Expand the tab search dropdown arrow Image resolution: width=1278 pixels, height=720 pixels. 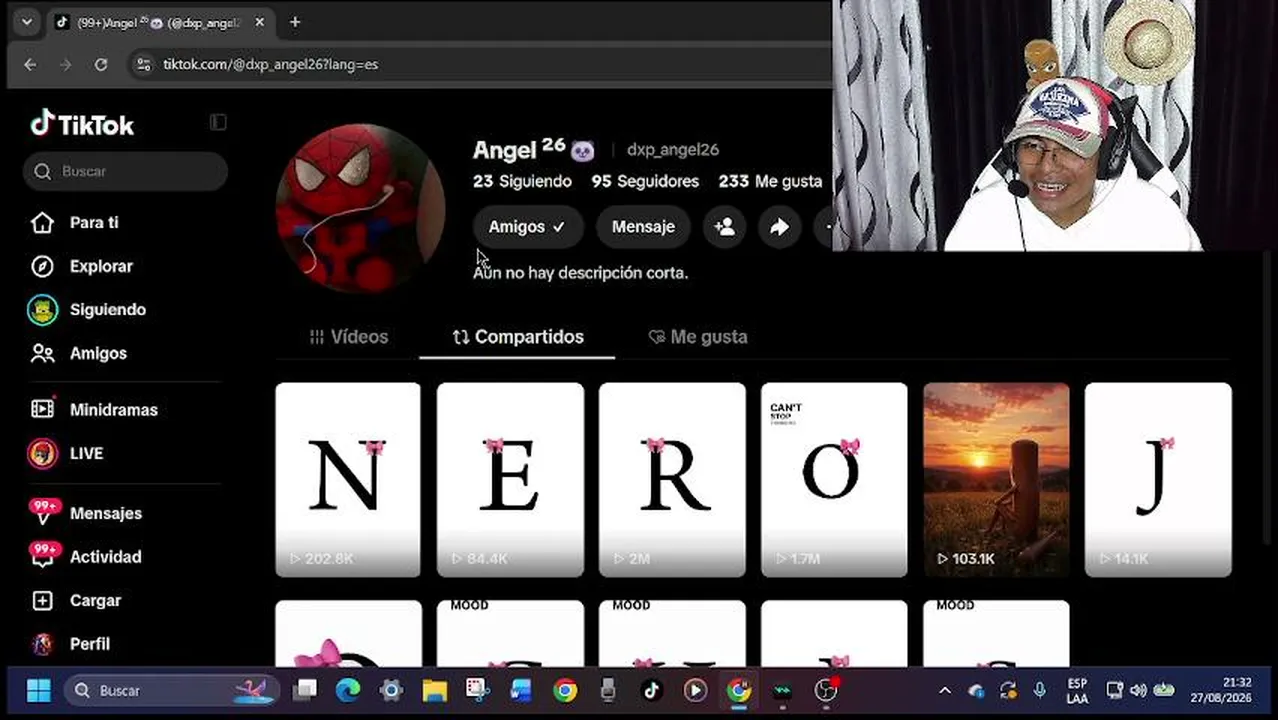coord(27,22)
